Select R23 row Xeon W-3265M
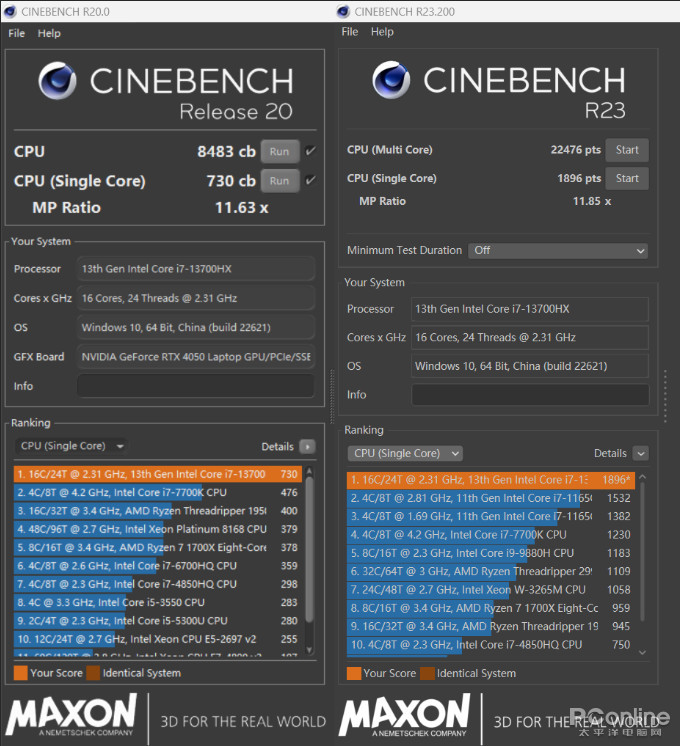680x746 pixels. (x=491, y=590)
